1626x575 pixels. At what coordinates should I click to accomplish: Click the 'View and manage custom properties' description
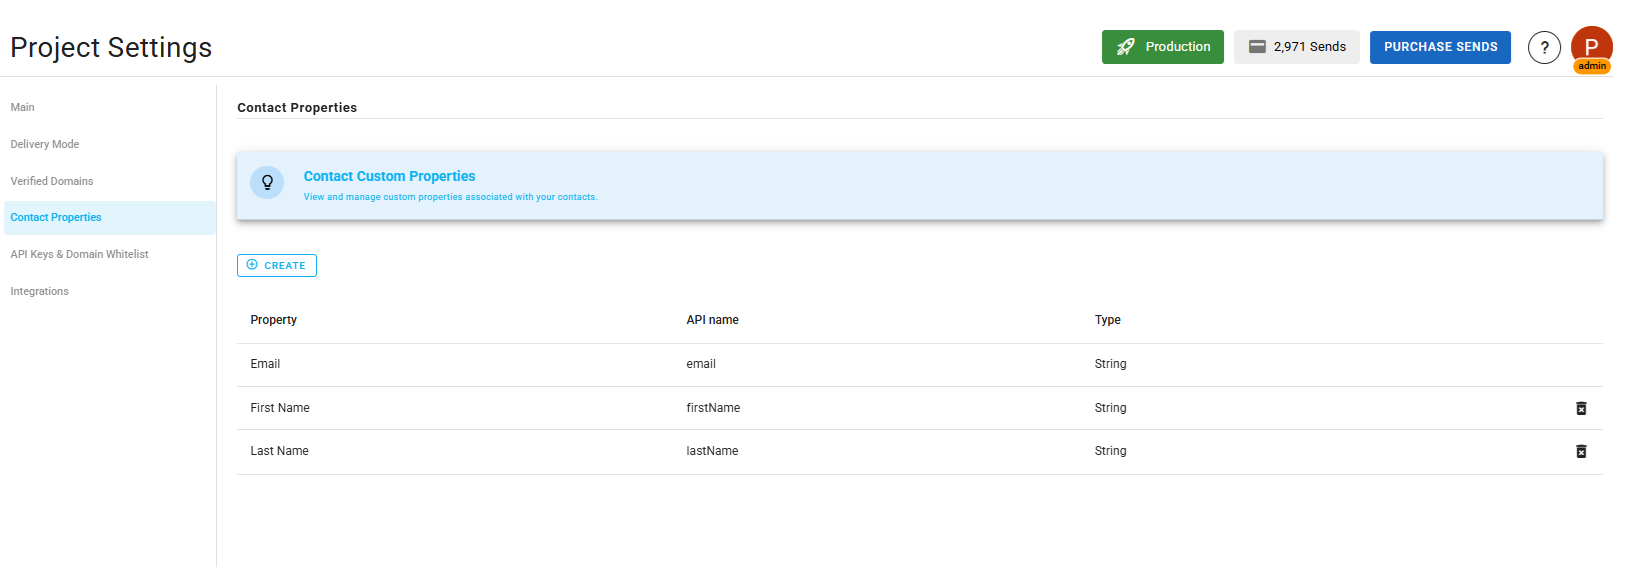click(450, 197)
